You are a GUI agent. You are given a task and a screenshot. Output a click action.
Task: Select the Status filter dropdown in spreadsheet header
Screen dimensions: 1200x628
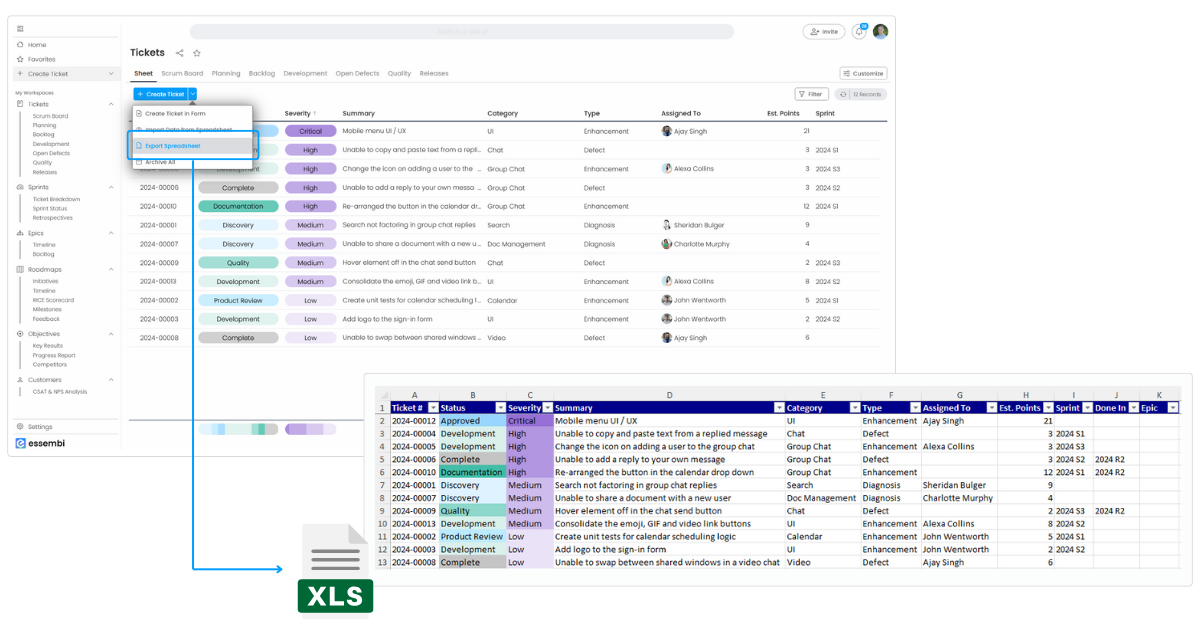pos(500,407)
